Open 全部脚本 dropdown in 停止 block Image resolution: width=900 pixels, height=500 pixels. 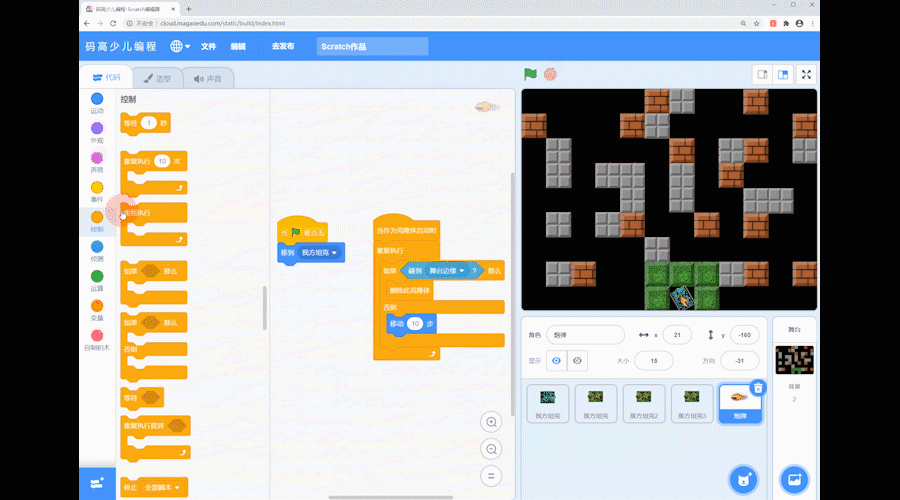pos(162,487)
